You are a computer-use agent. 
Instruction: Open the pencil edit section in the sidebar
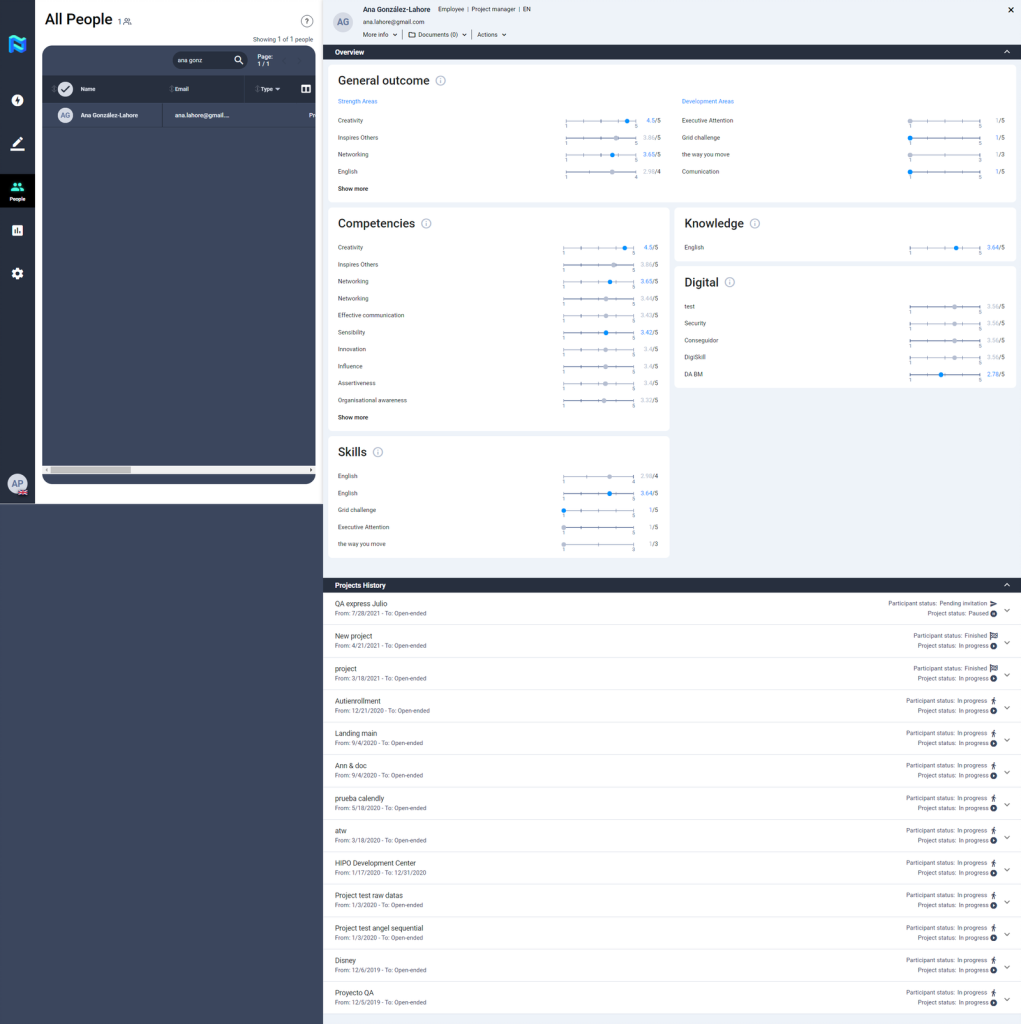click(x=17, y=144)
